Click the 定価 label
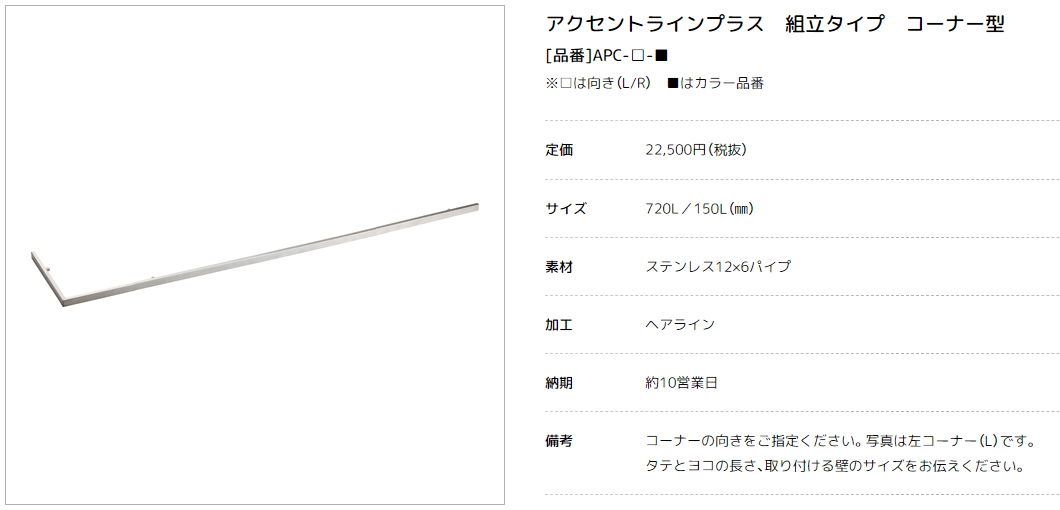Image resolution: width=1060 pixels, height=510 pixels. [x=559, y=150]
